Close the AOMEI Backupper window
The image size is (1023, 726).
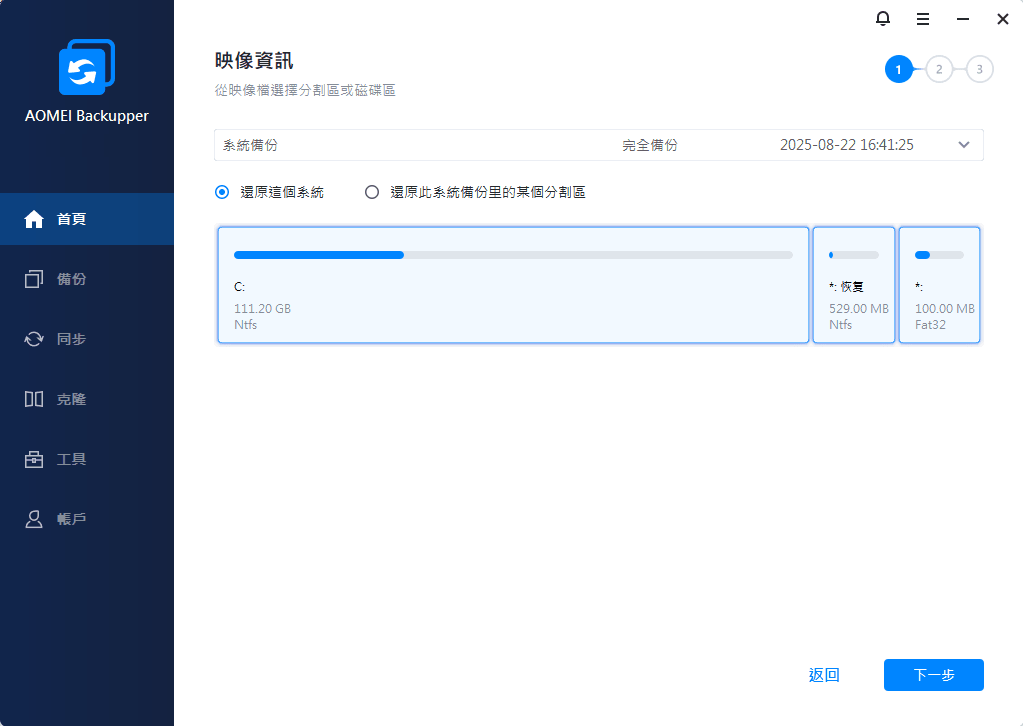pos(1003,20)
